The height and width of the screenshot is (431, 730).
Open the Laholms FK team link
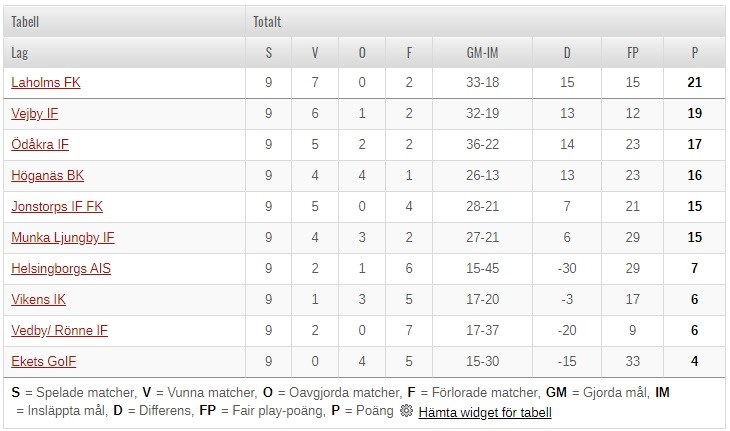tap(46, 83)
